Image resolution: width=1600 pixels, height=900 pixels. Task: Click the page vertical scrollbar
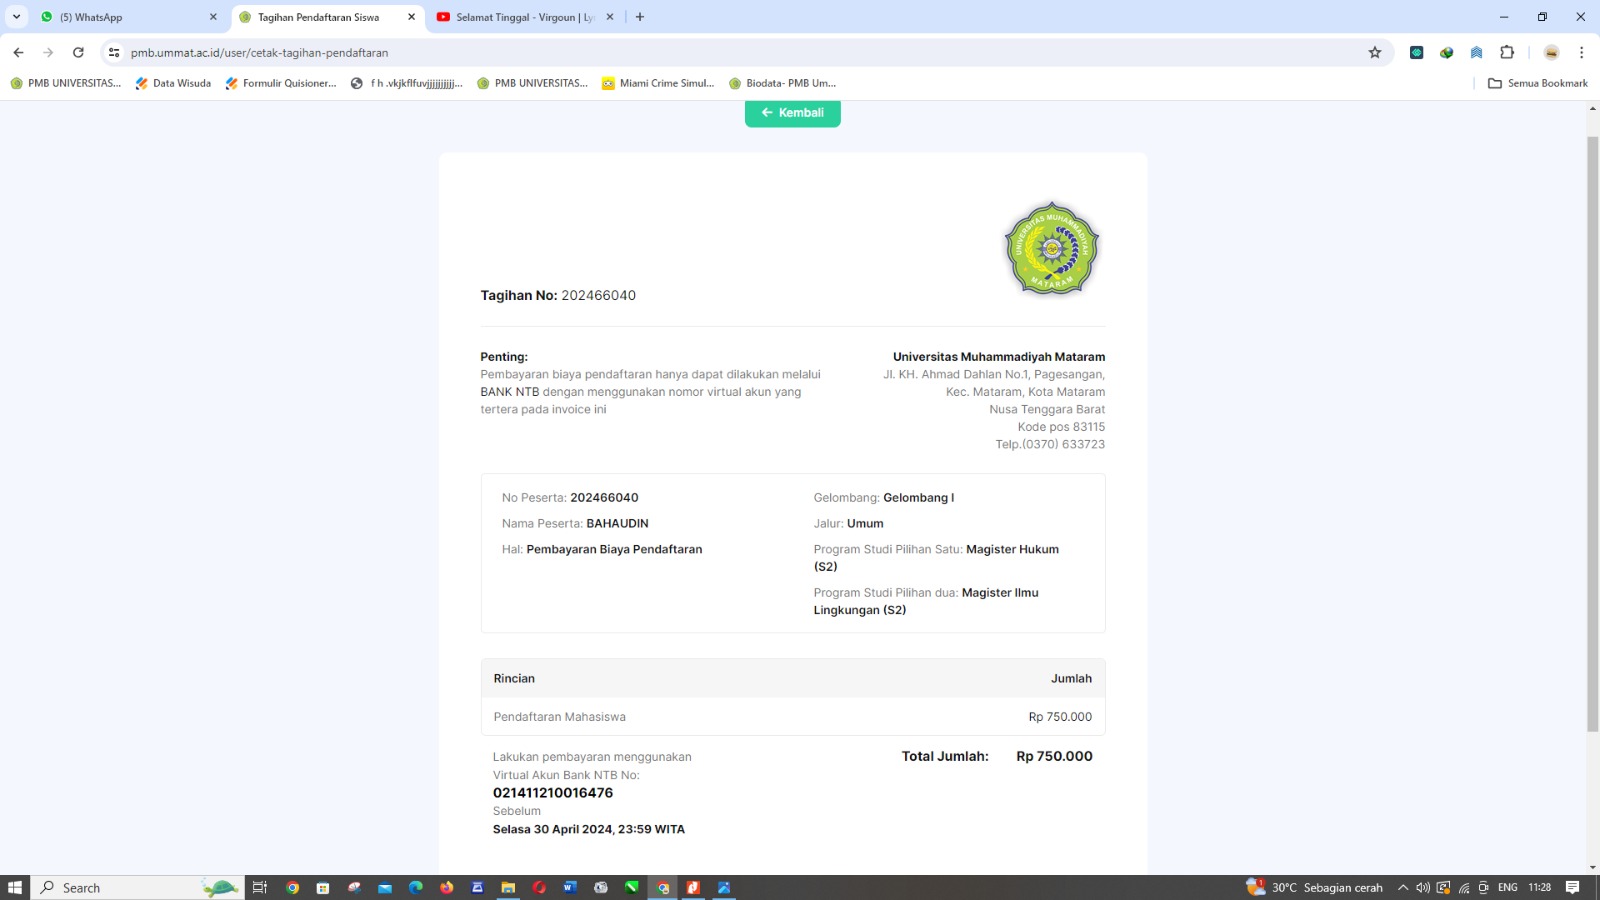(1592, 430)
